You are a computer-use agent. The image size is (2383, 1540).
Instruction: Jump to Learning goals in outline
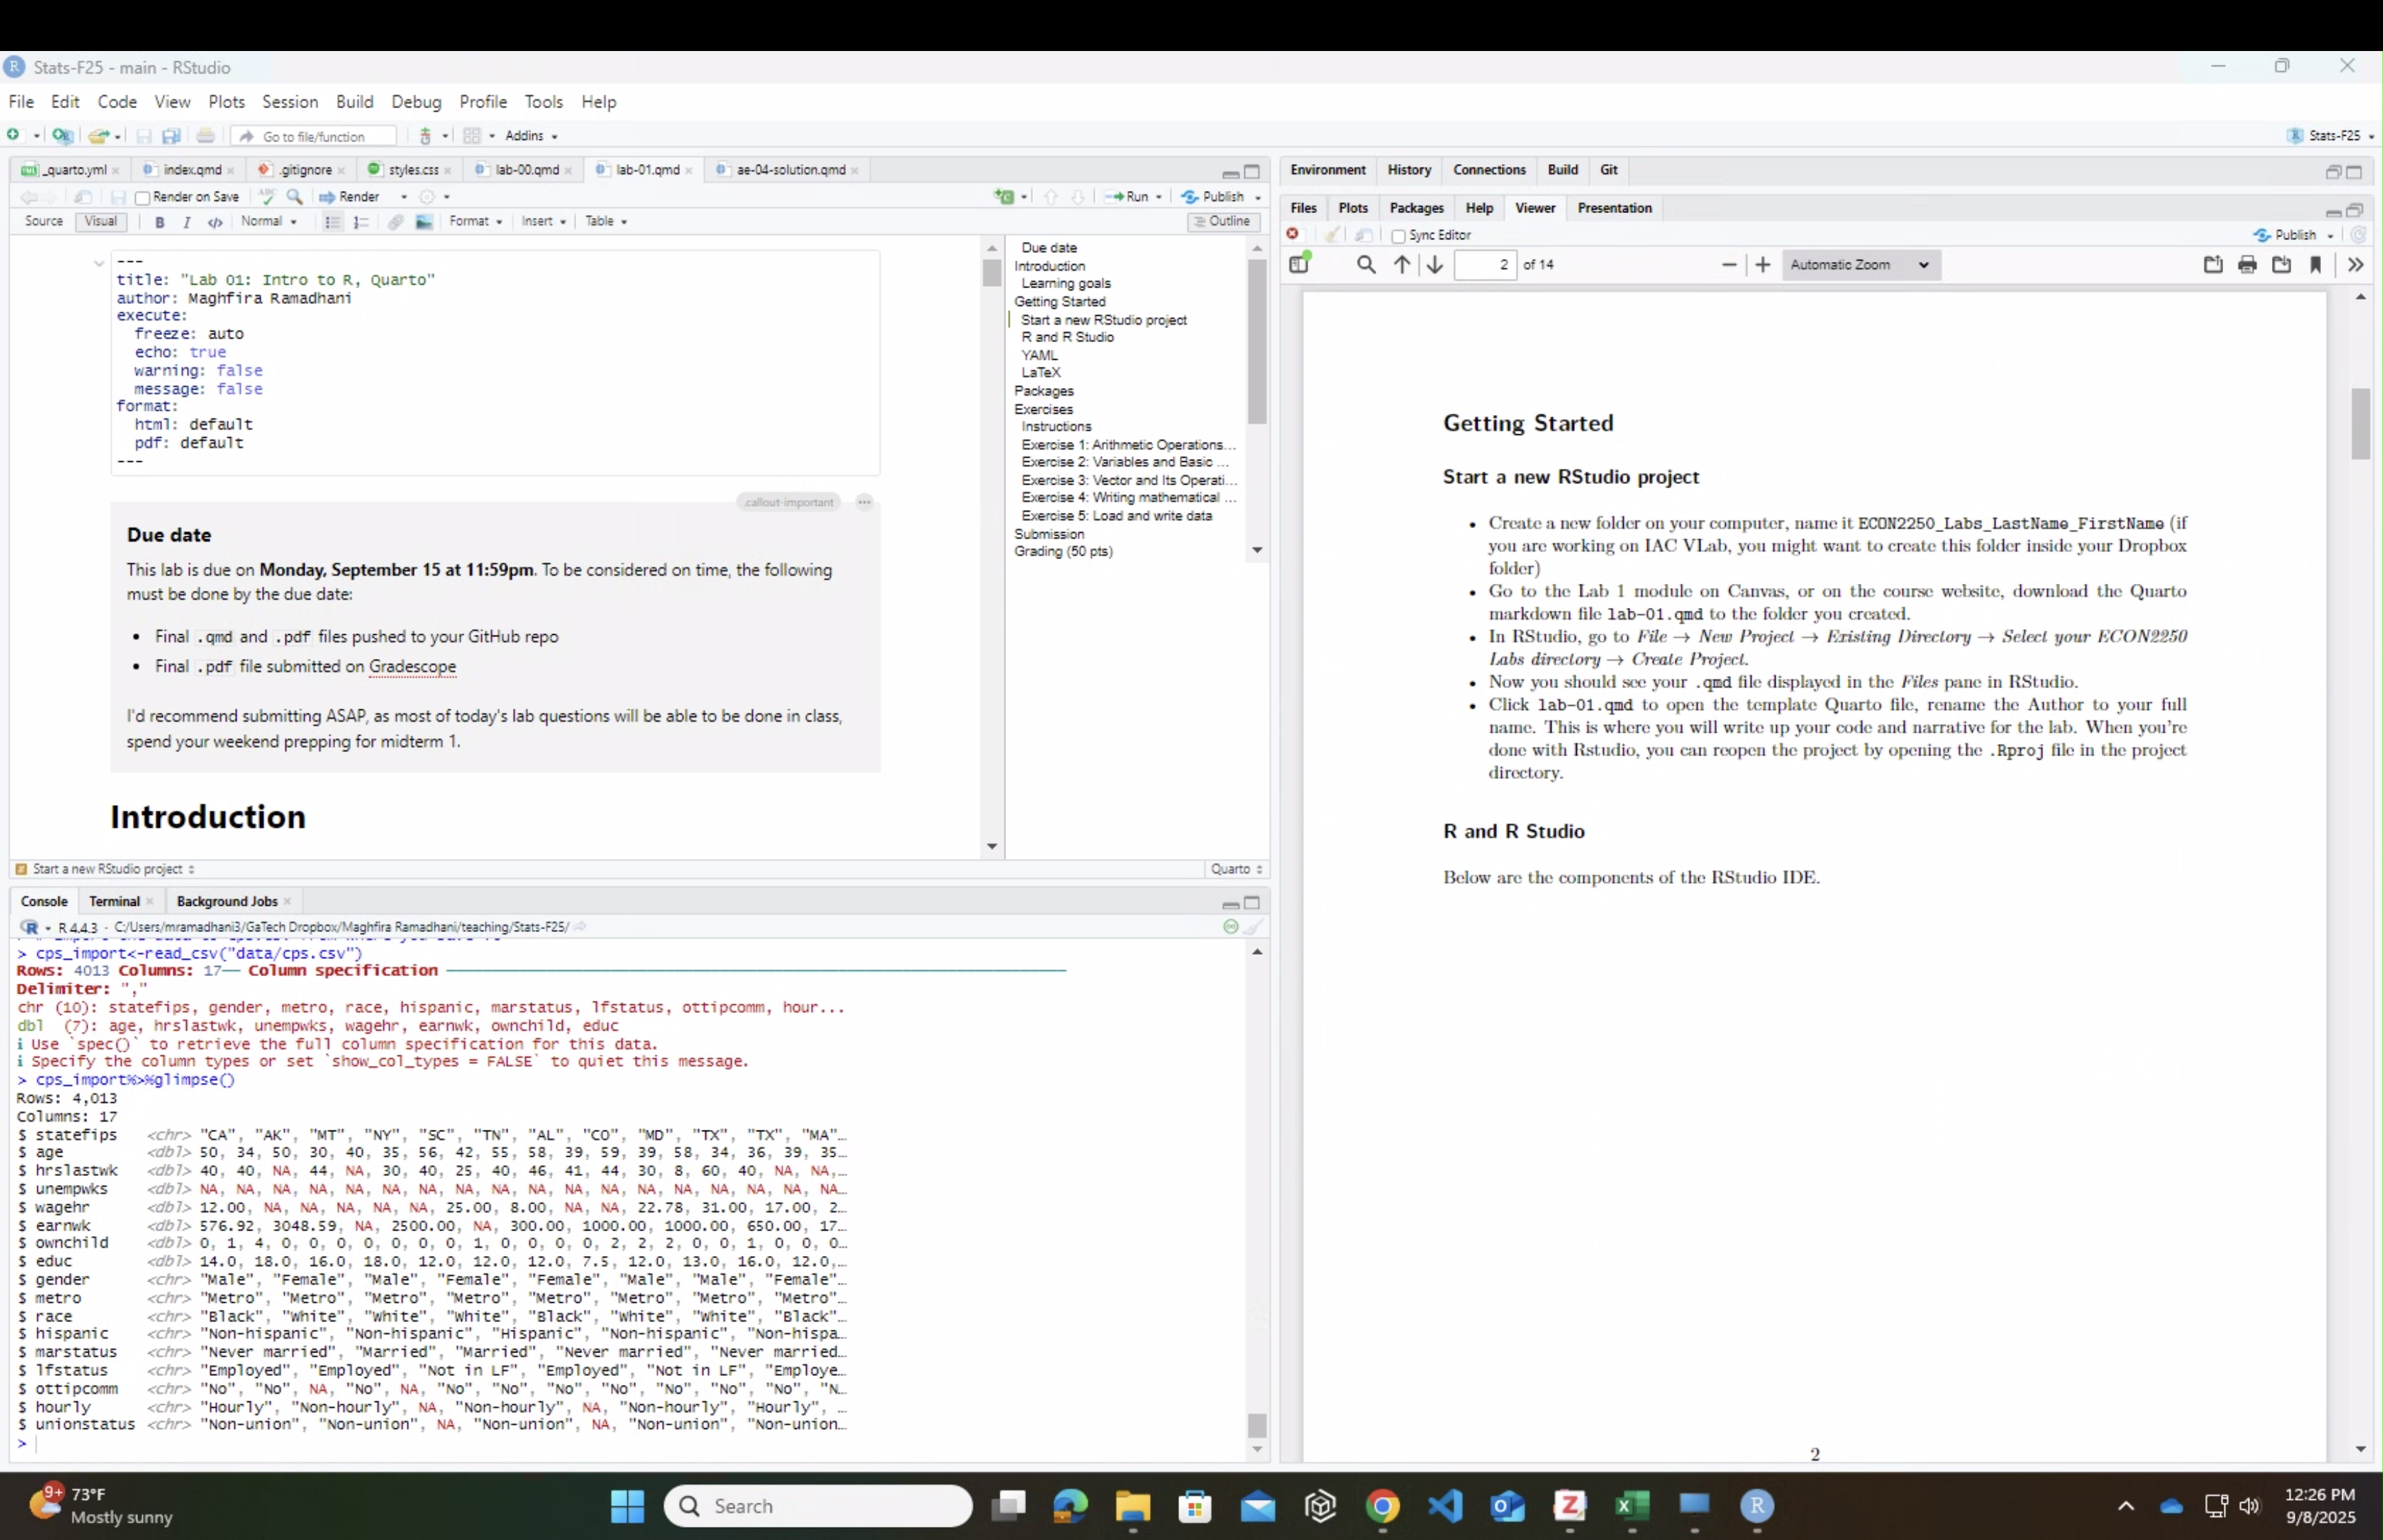(x=1065, y=283)
